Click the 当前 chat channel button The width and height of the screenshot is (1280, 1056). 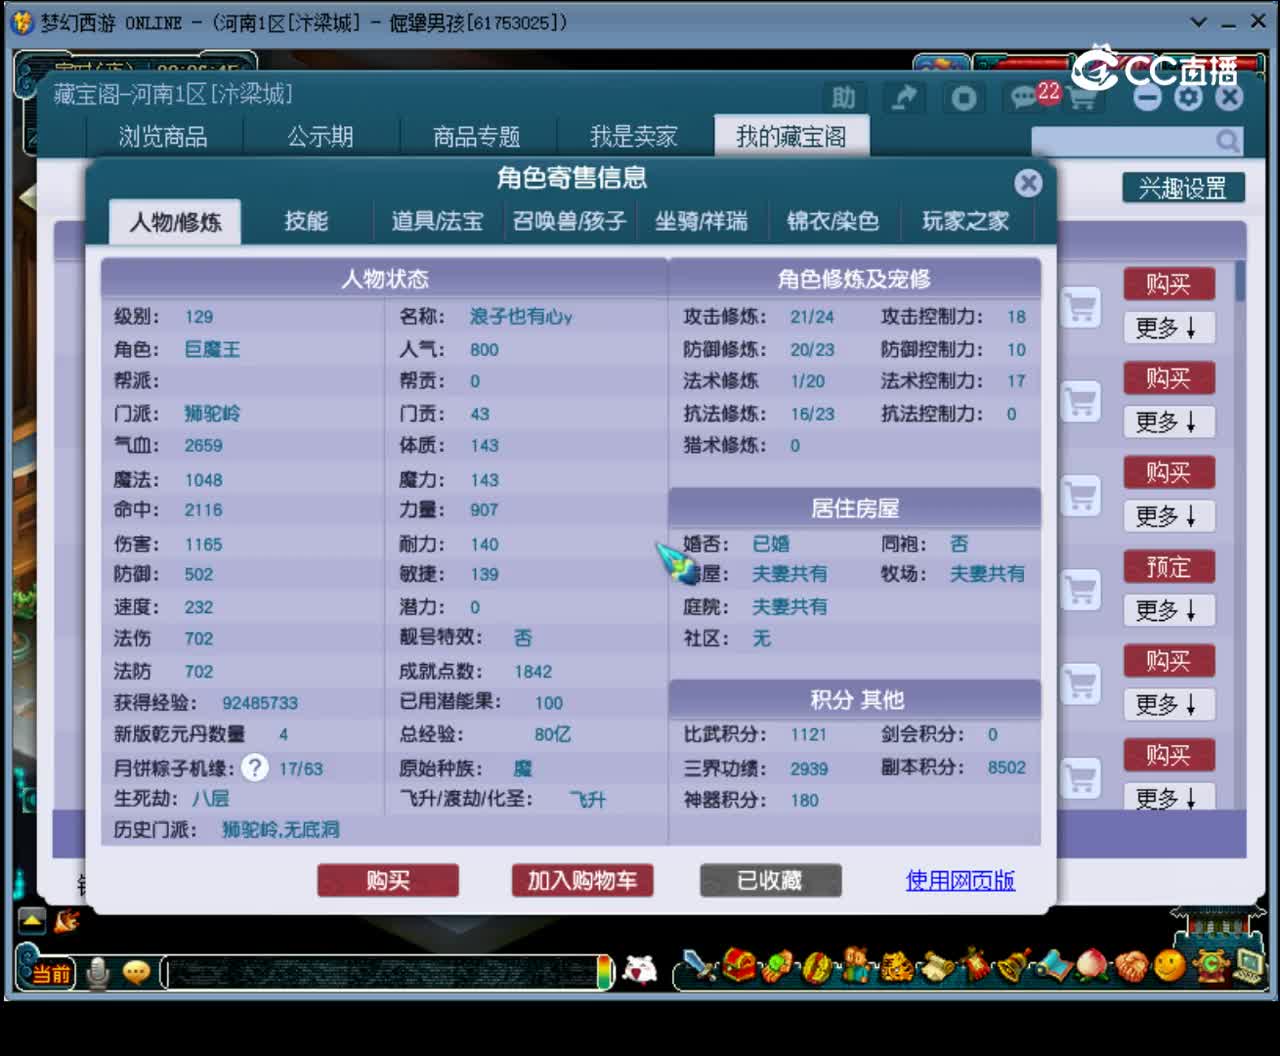click(x=51, y=973)
